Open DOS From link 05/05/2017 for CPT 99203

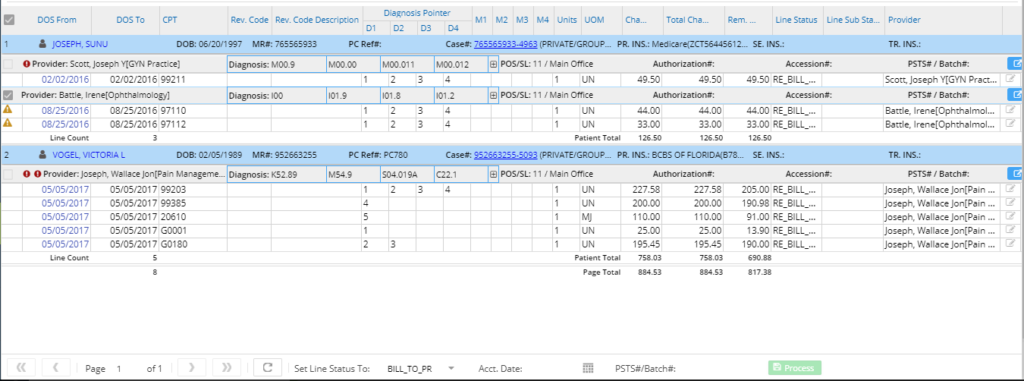pos(65,190)
